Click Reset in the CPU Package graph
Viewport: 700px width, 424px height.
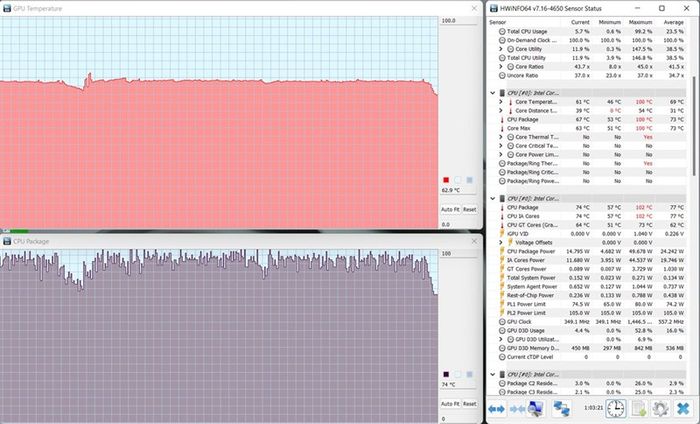click(x=469, y=403)
